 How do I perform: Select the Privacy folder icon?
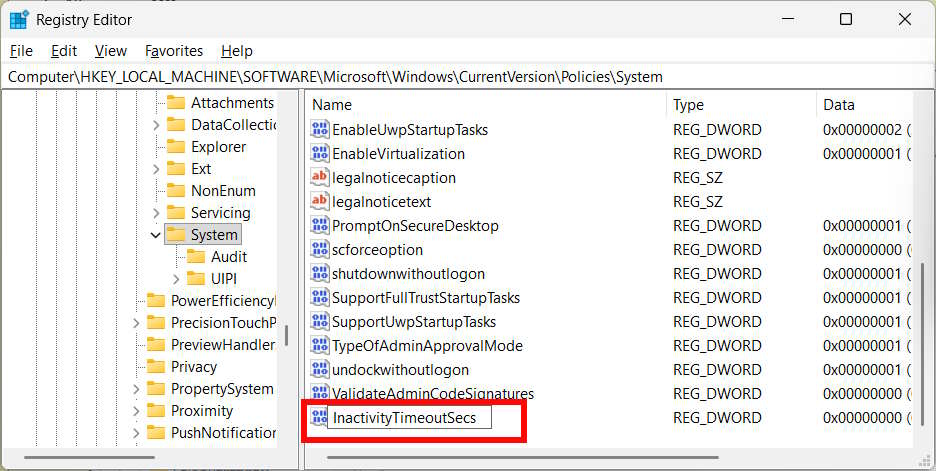coord(156,367)
